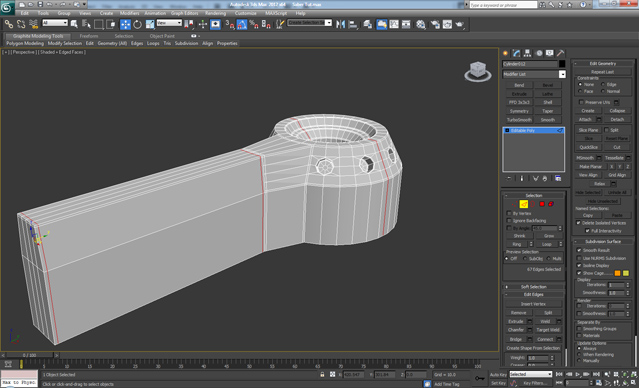Click the Create Shape From Selection button

pyautogui.click(x=533, y=348)
